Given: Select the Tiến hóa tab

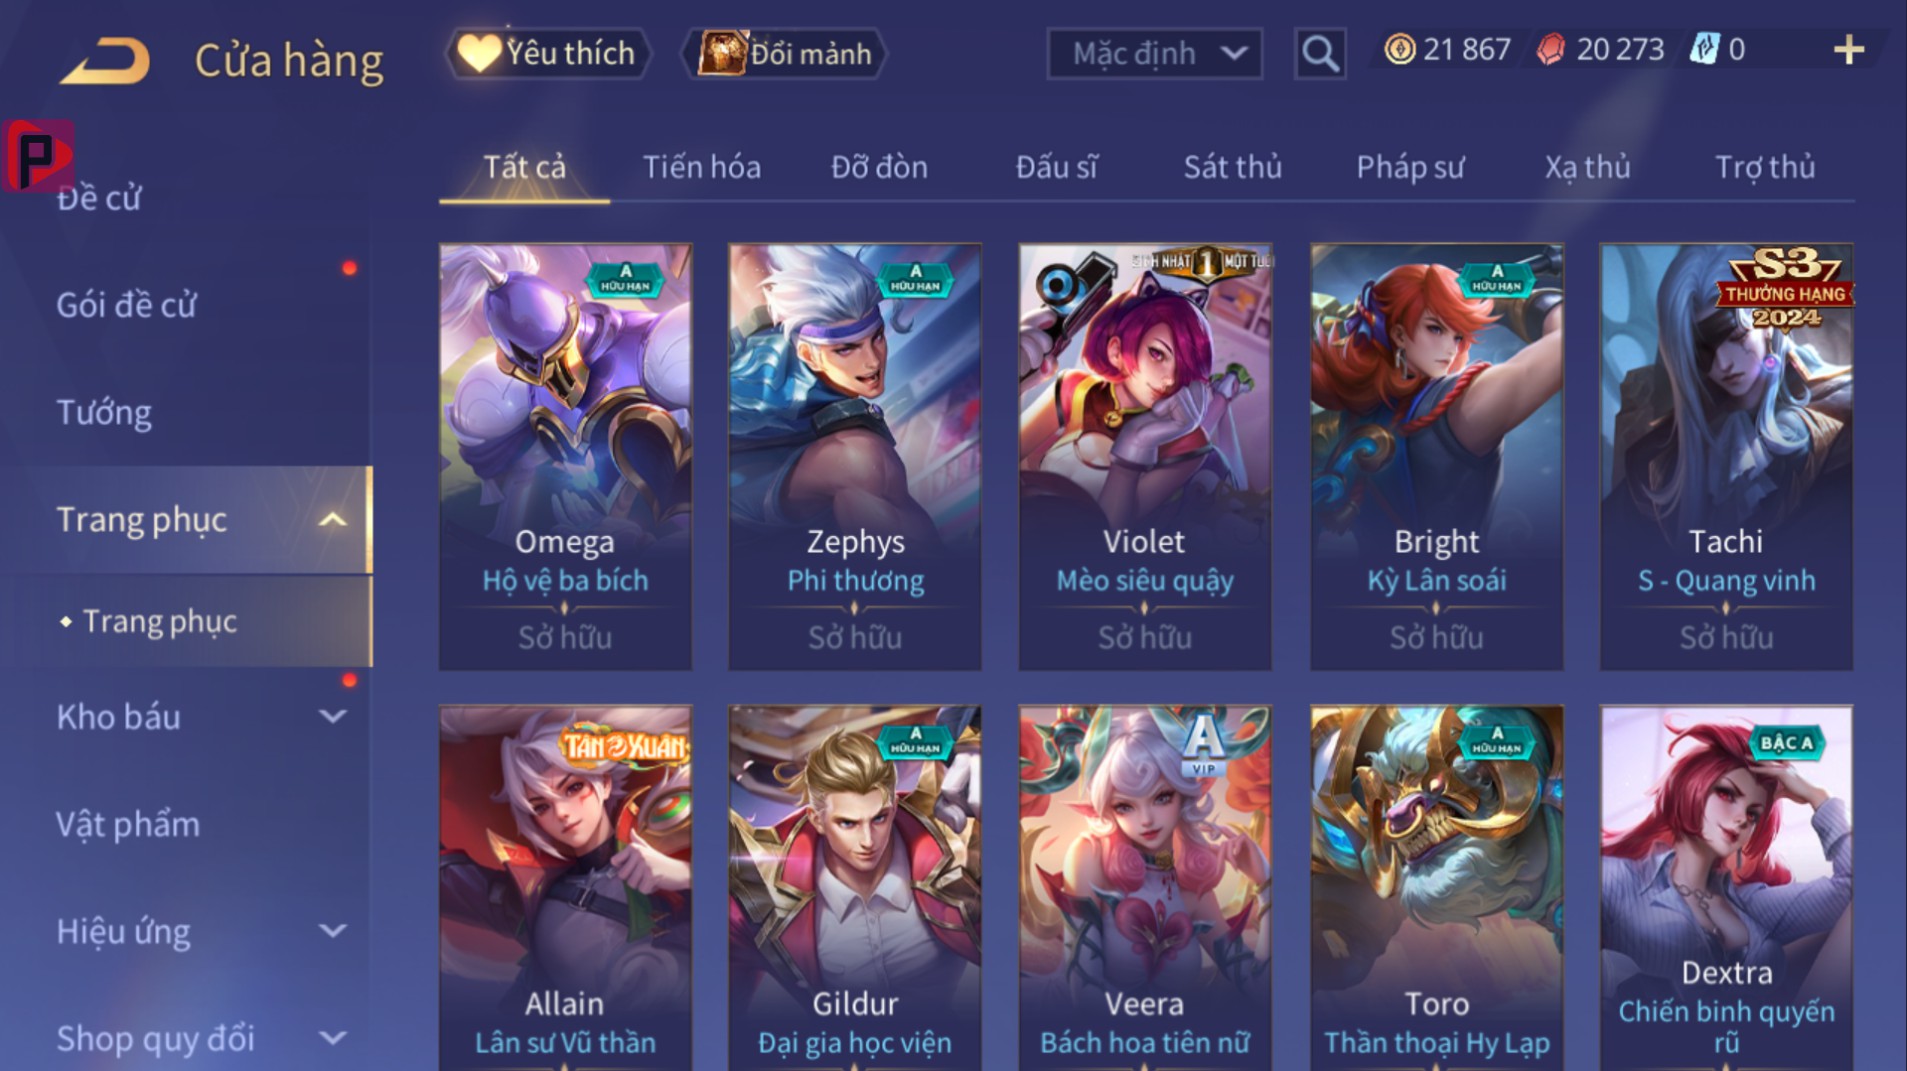Looking at the screenshot, I should 701,167.
